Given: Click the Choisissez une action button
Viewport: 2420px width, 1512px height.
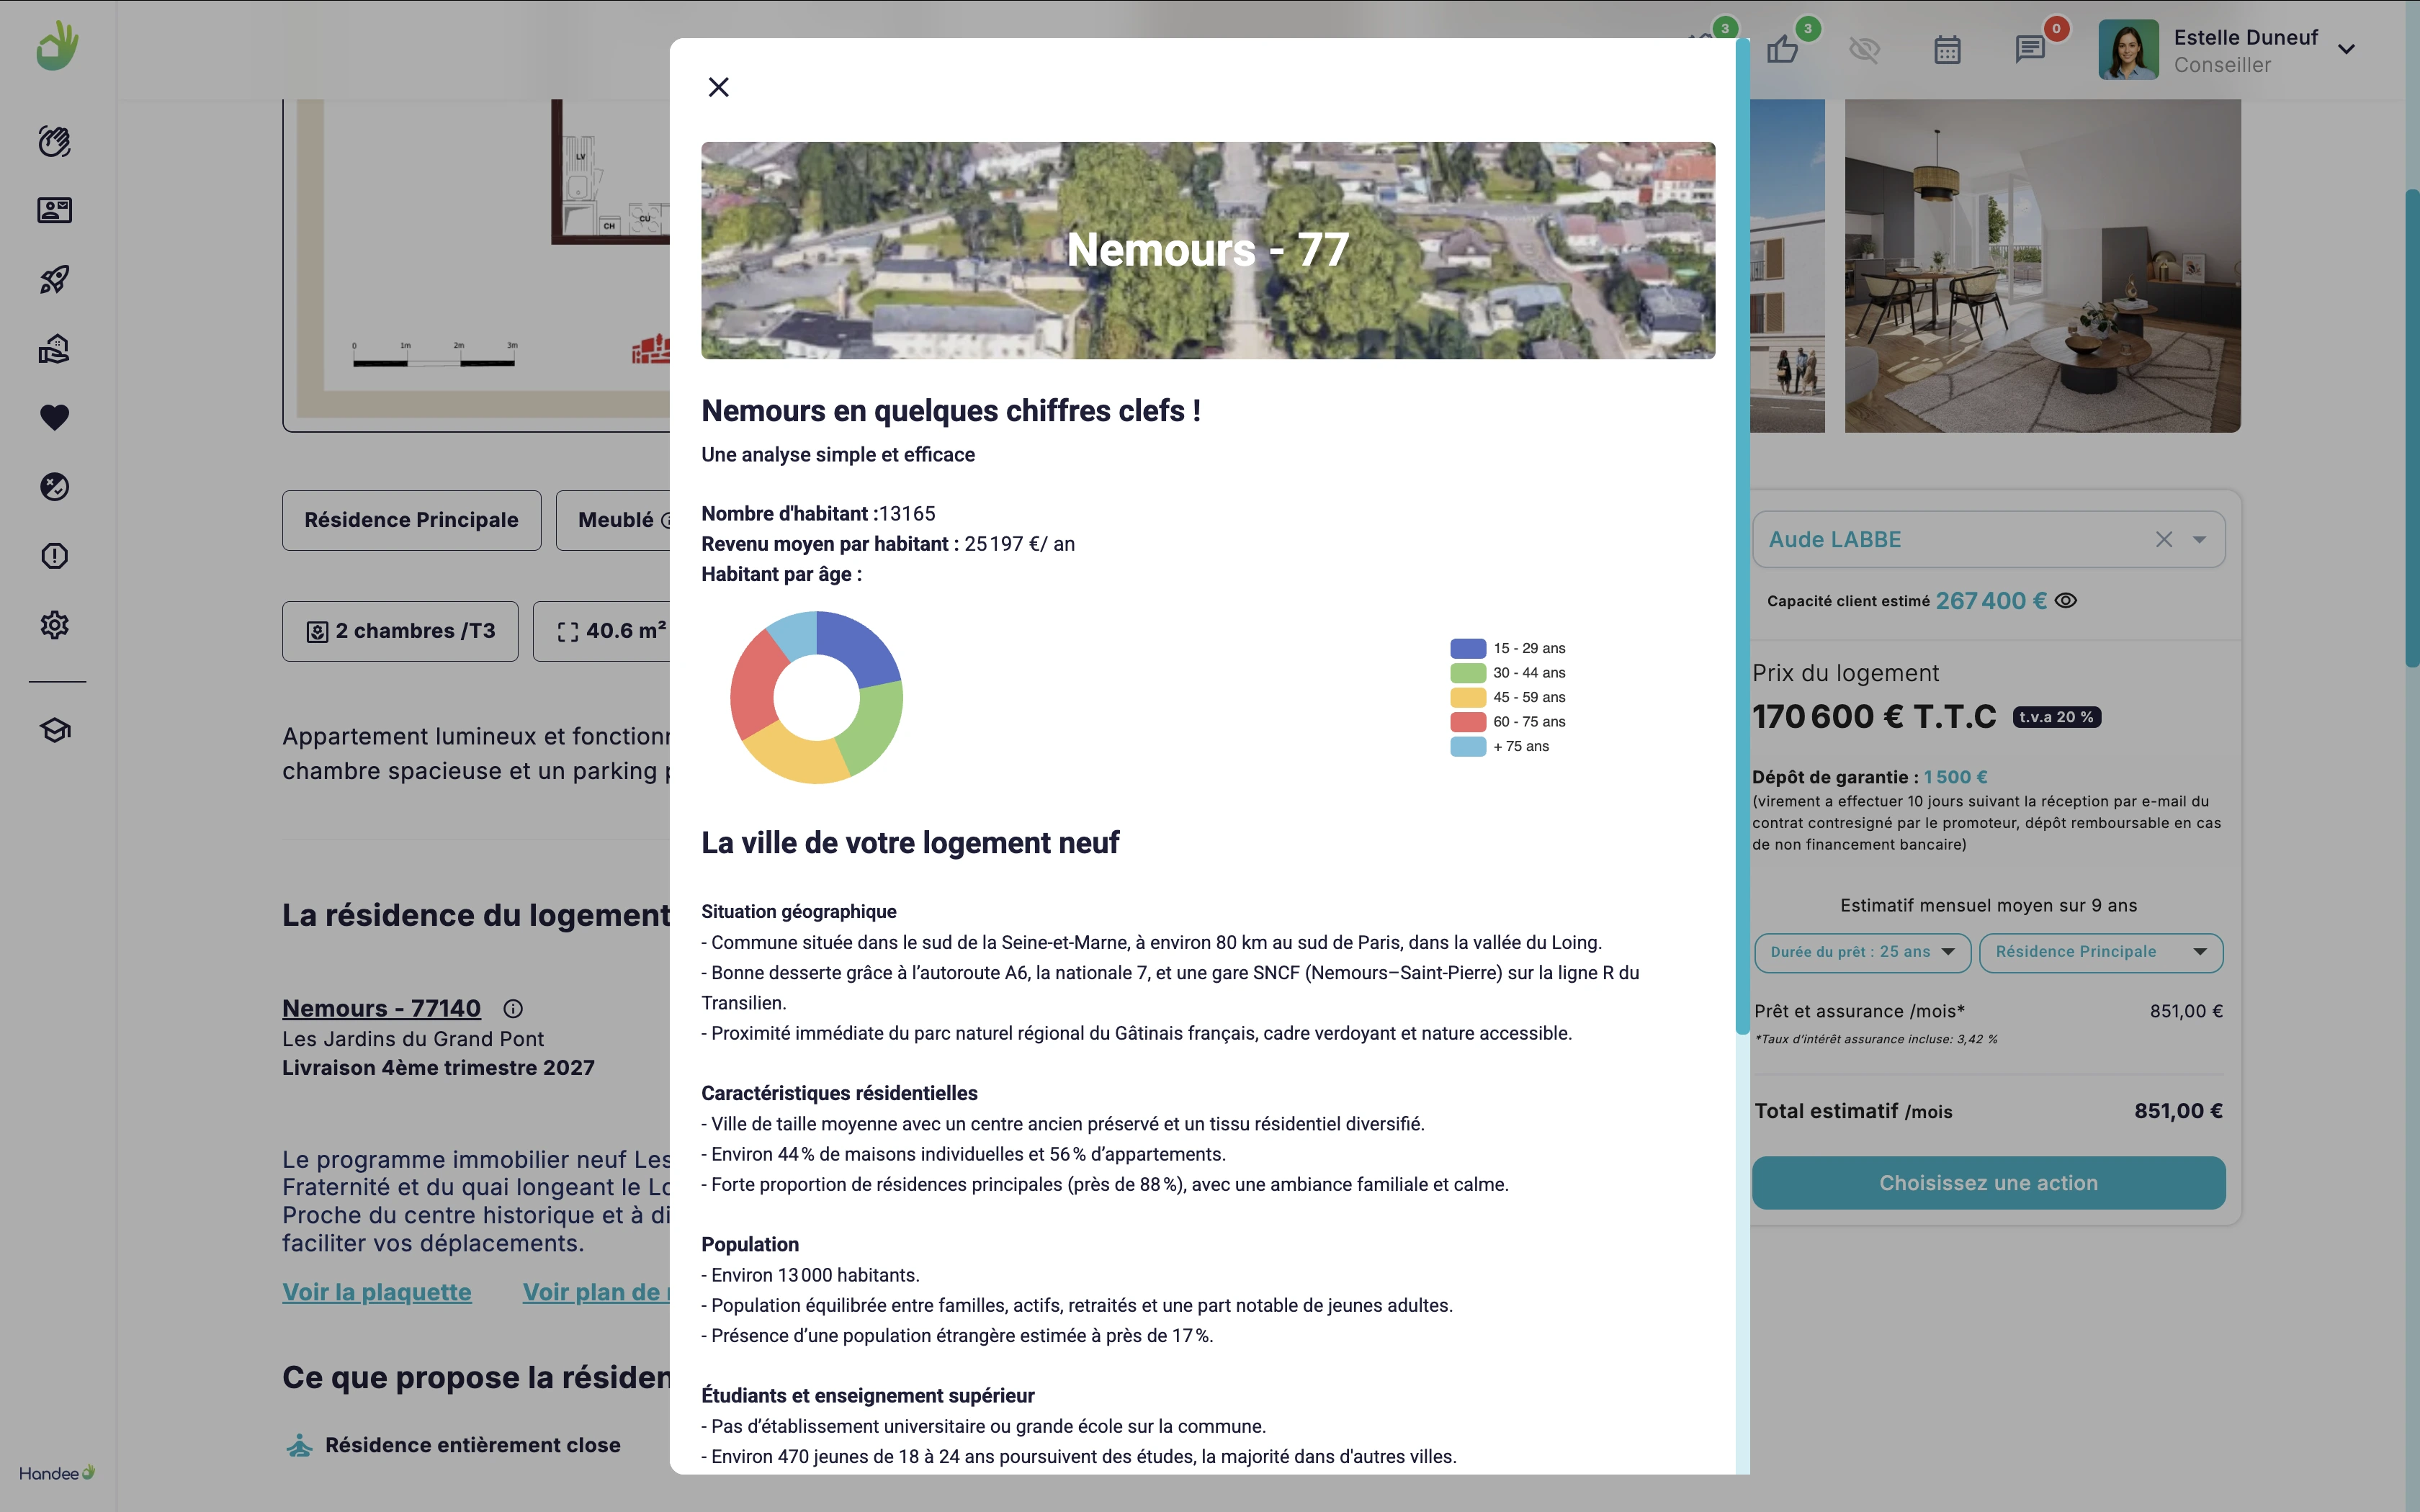Looking at the screenshot, I should 1988,1183.
